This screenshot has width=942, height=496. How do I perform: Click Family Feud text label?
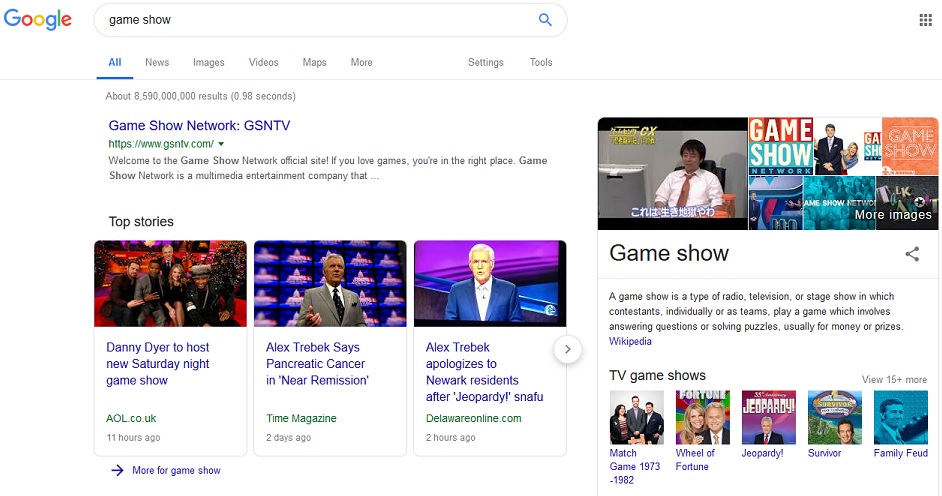pyautogui.click(x=901, y=453)
